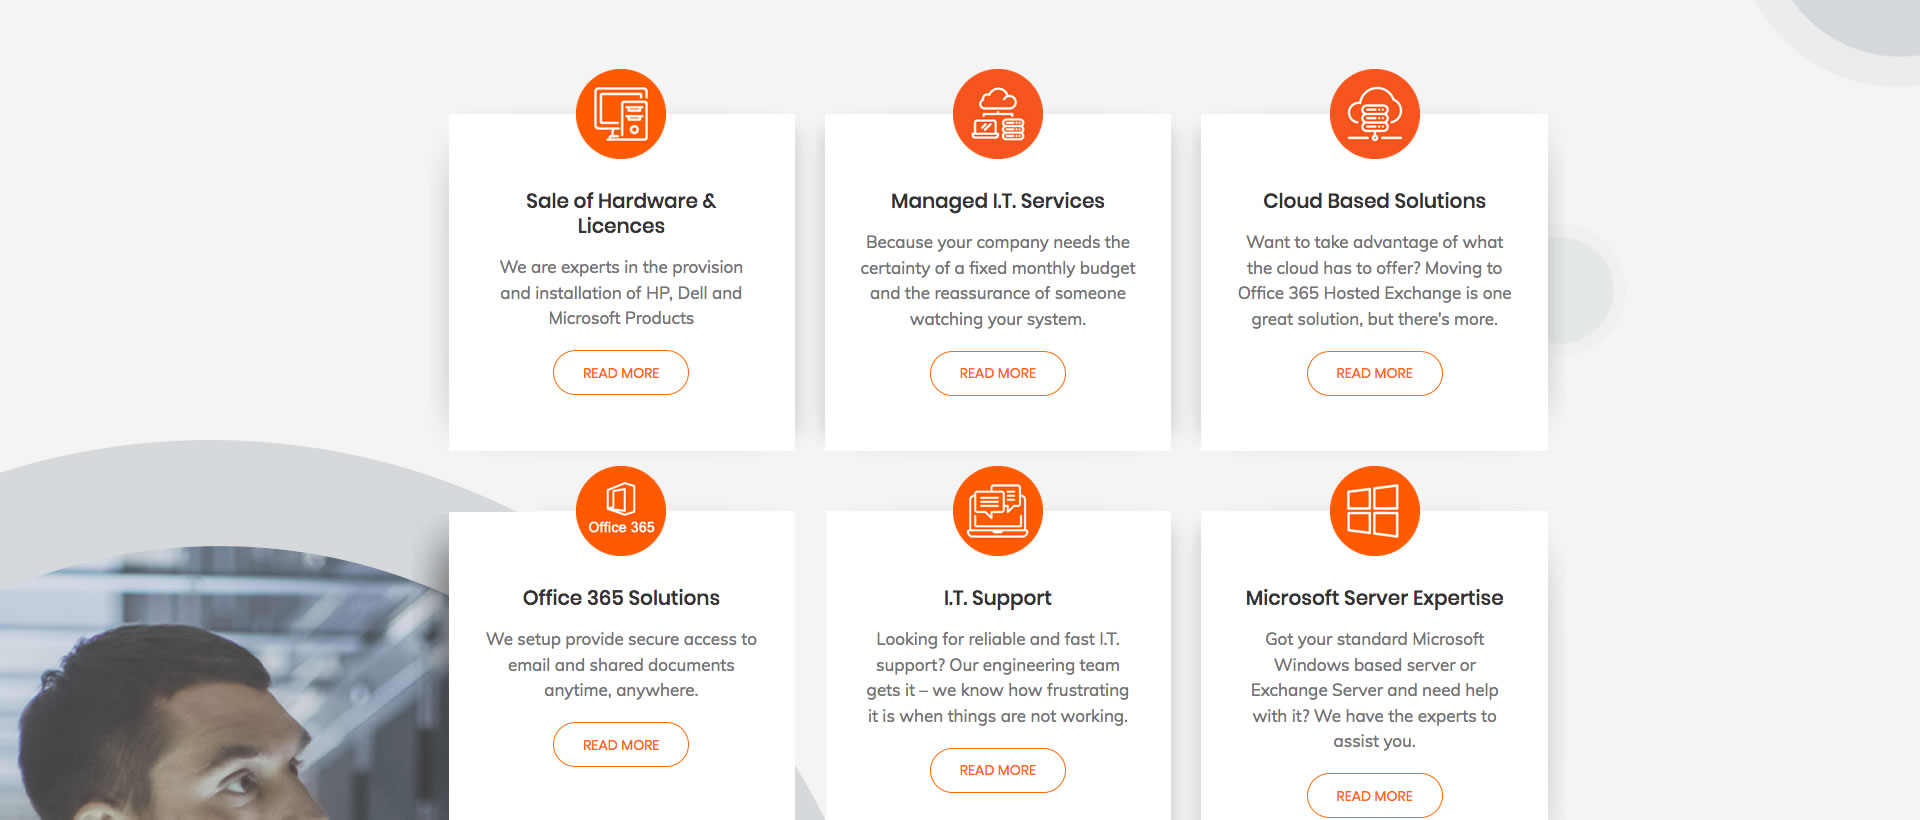Open Read More under Managed I.T. Services
The height and width of the screenshot is (820, 1920).
pos(998,373)
